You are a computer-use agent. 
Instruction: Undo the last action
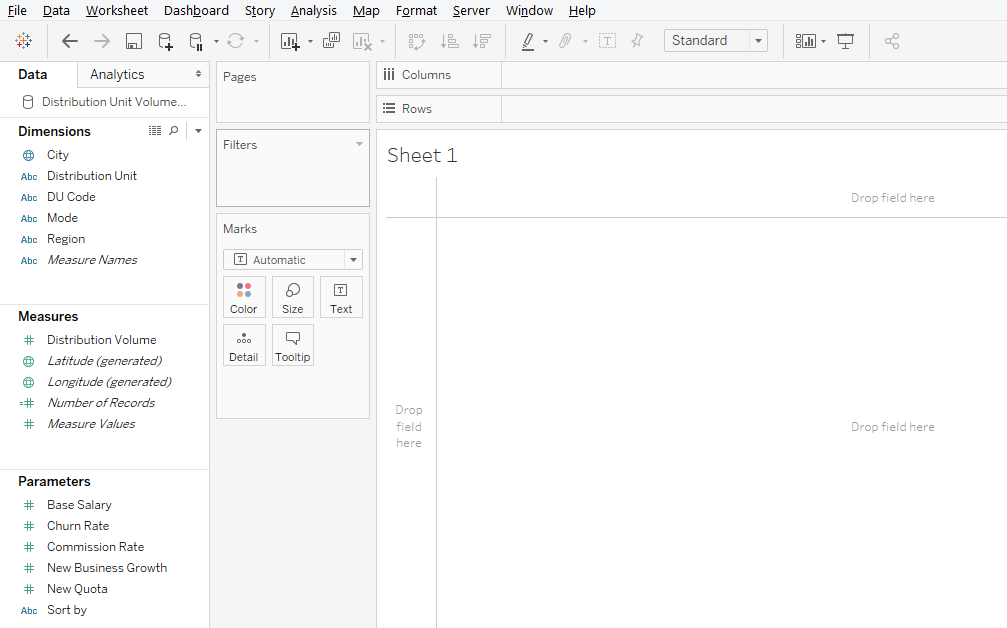point(69,41)
